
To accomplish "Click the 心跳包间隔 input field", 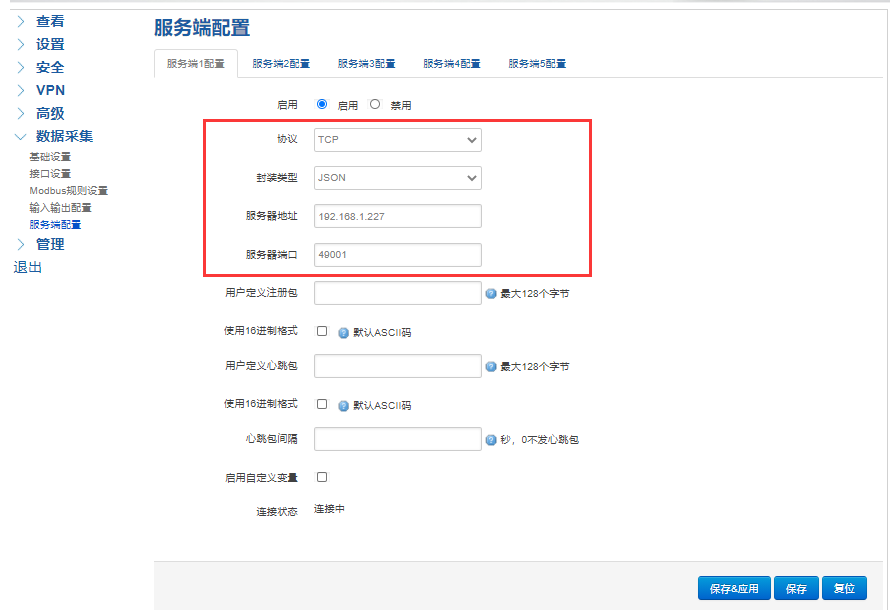I will 398,439.
